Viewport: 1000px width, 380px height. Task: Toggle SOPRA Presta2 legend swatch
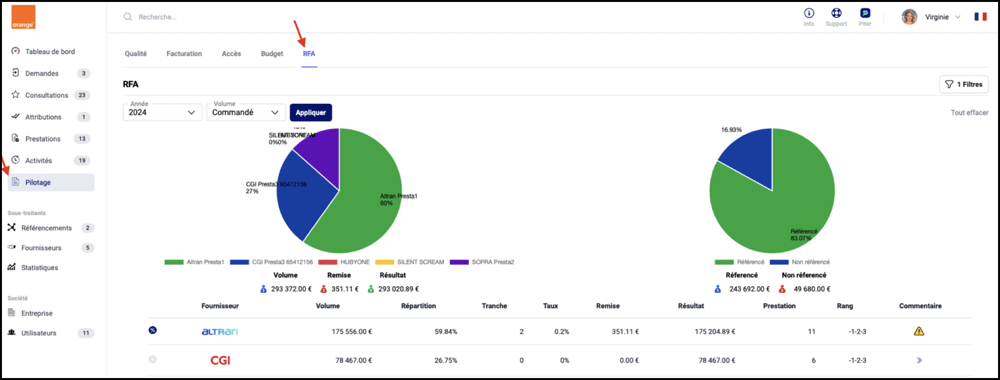point(459,262)
